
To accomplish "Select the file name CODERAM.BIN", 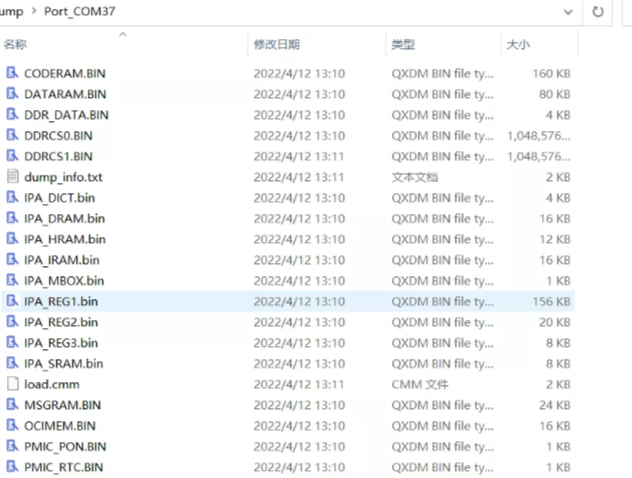I will point(65,73).
